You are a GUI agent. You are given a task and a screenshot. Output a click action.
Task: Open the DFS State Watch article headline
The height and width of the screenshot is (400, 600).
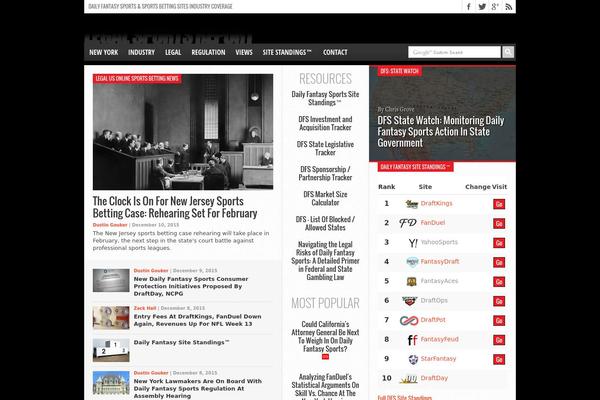440,132
